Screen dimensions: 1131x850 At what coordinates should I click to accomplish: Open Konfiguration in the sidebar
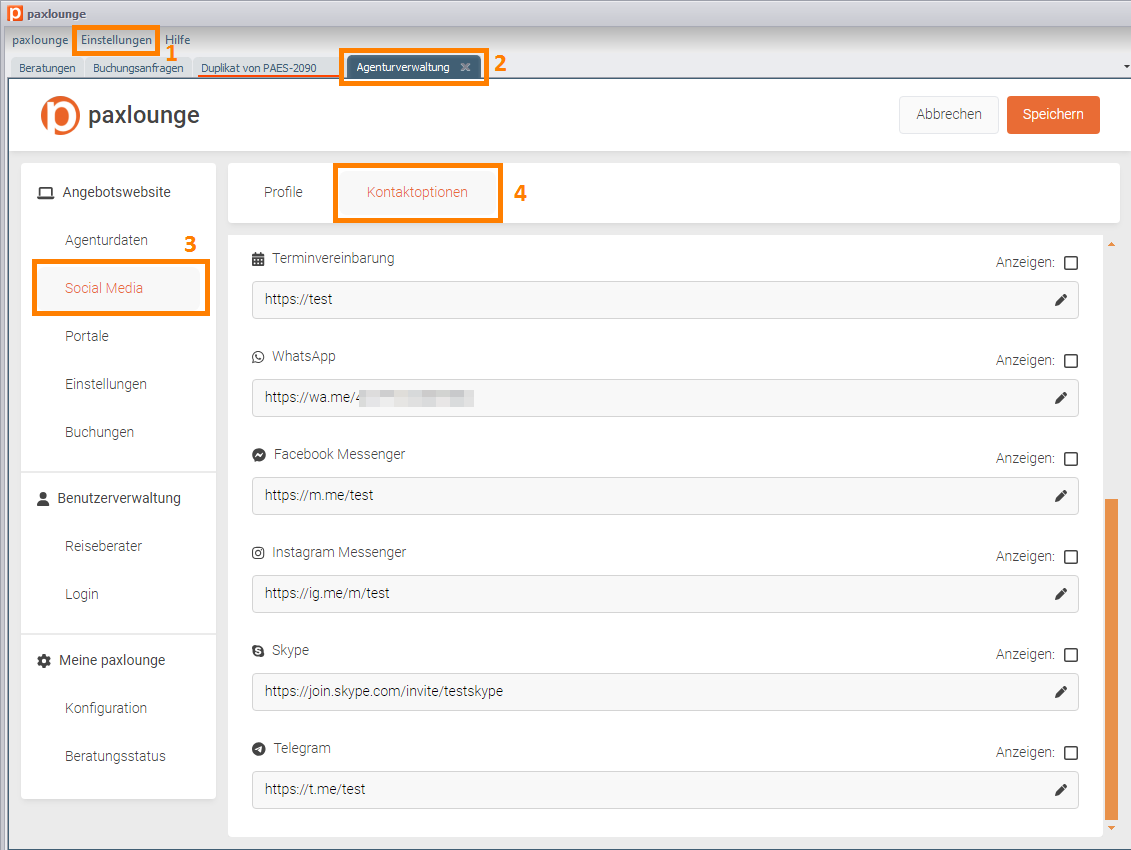(x=105, y=709)
